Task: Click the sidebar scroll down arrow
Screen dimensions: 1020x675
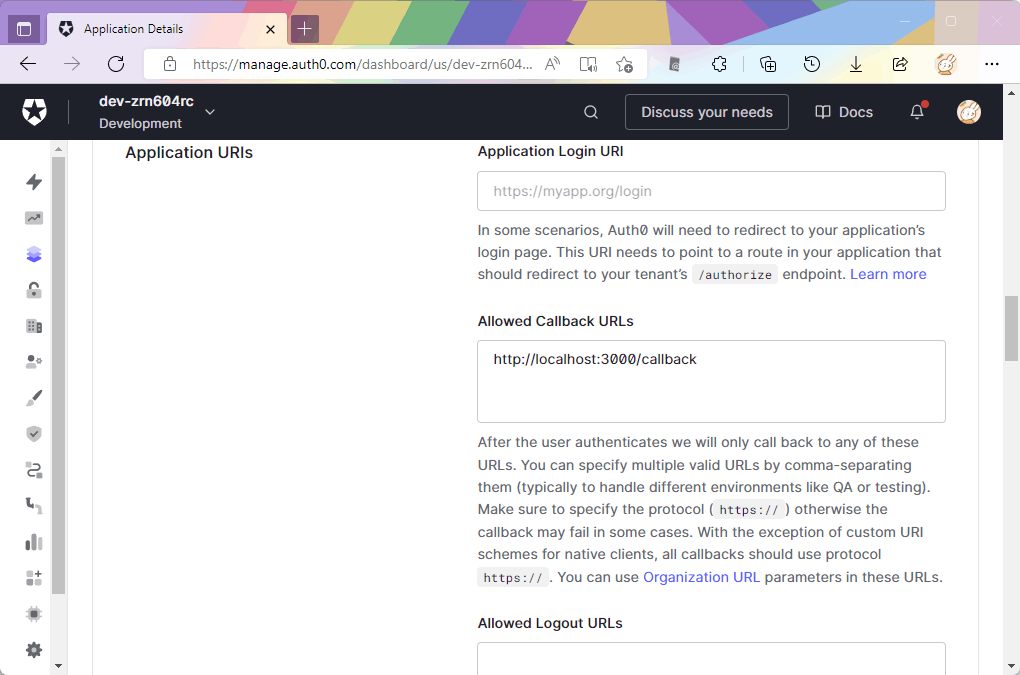Action: 59,665
